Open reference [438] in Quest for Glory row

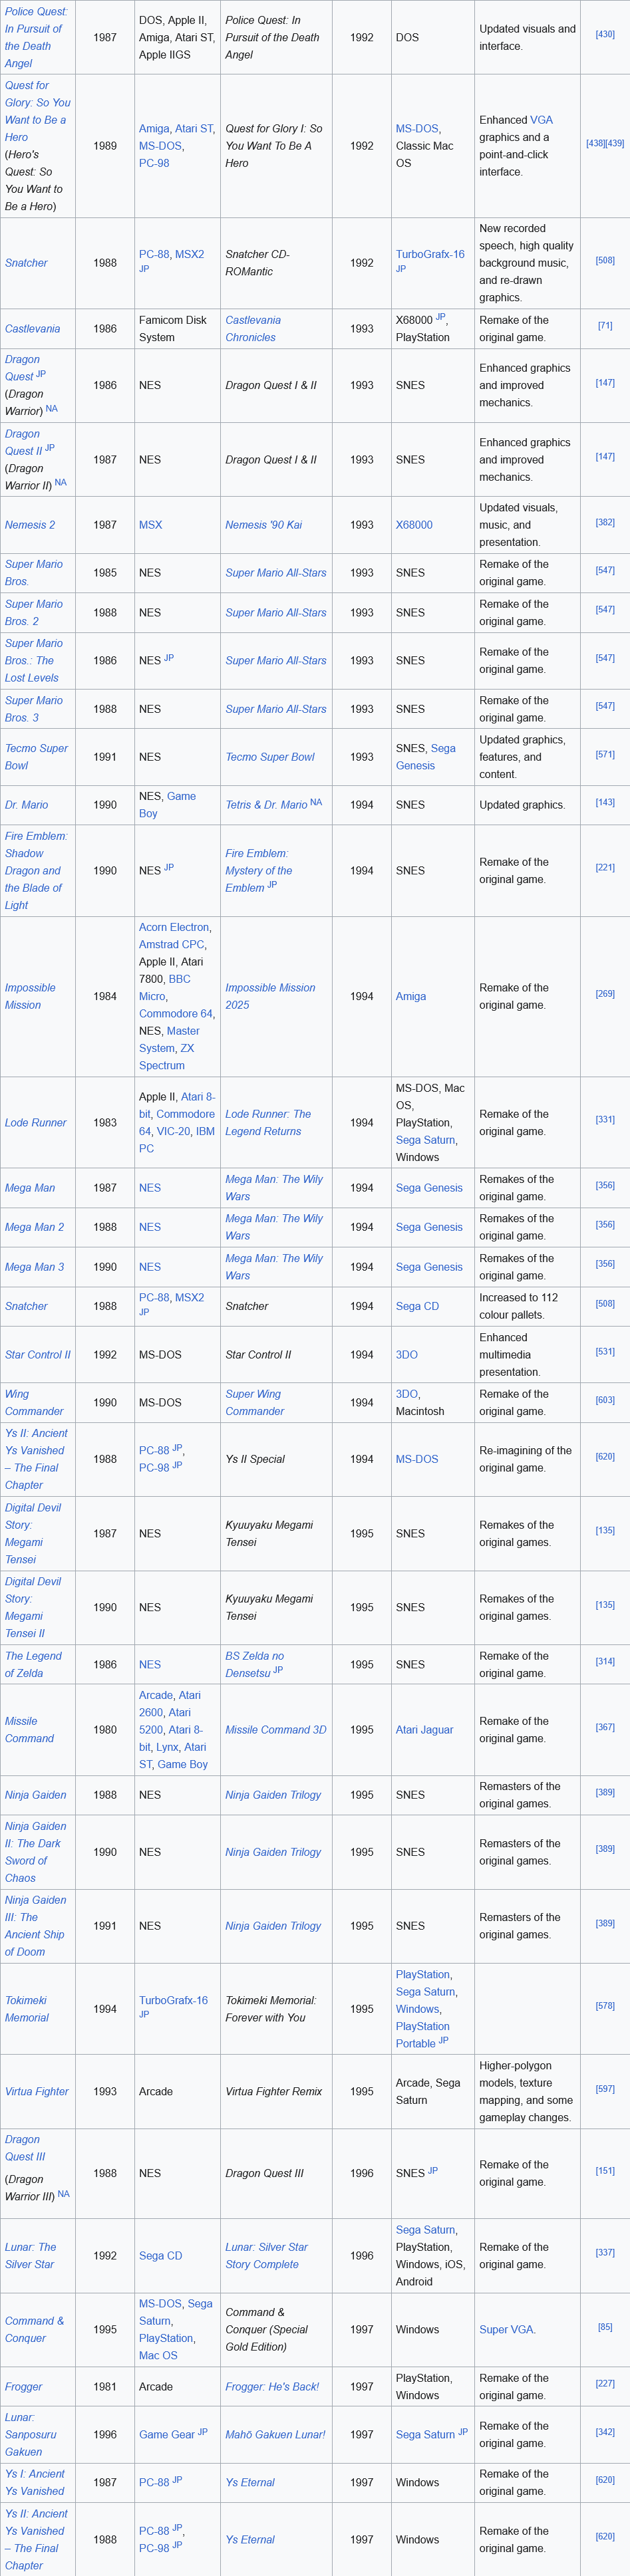point(595,143)
